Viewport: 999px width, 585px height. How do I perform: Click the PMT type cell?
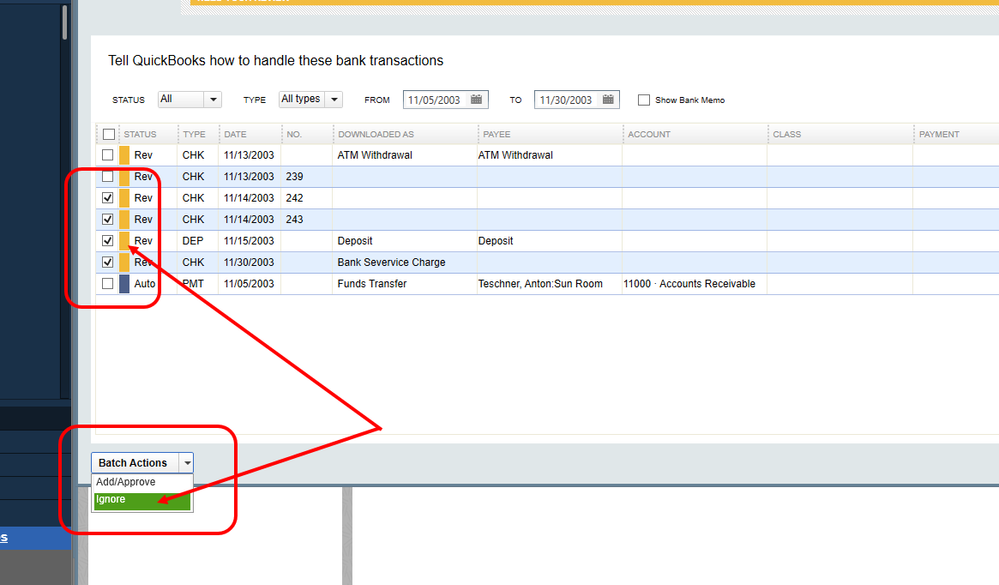(x=198, y=284)
